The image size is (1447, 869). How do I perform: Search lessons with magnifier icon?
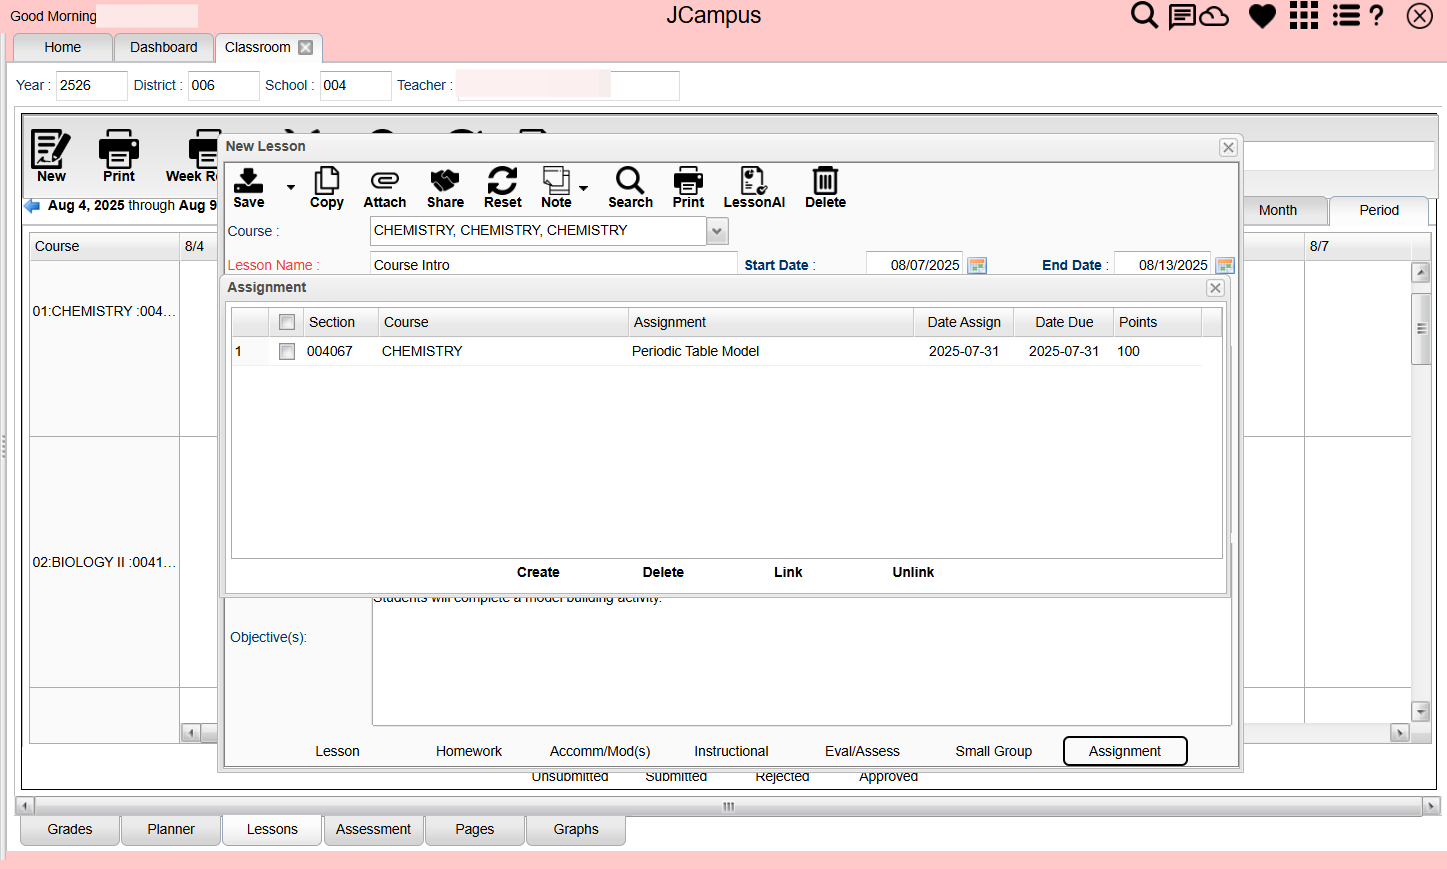click(630, 187)
